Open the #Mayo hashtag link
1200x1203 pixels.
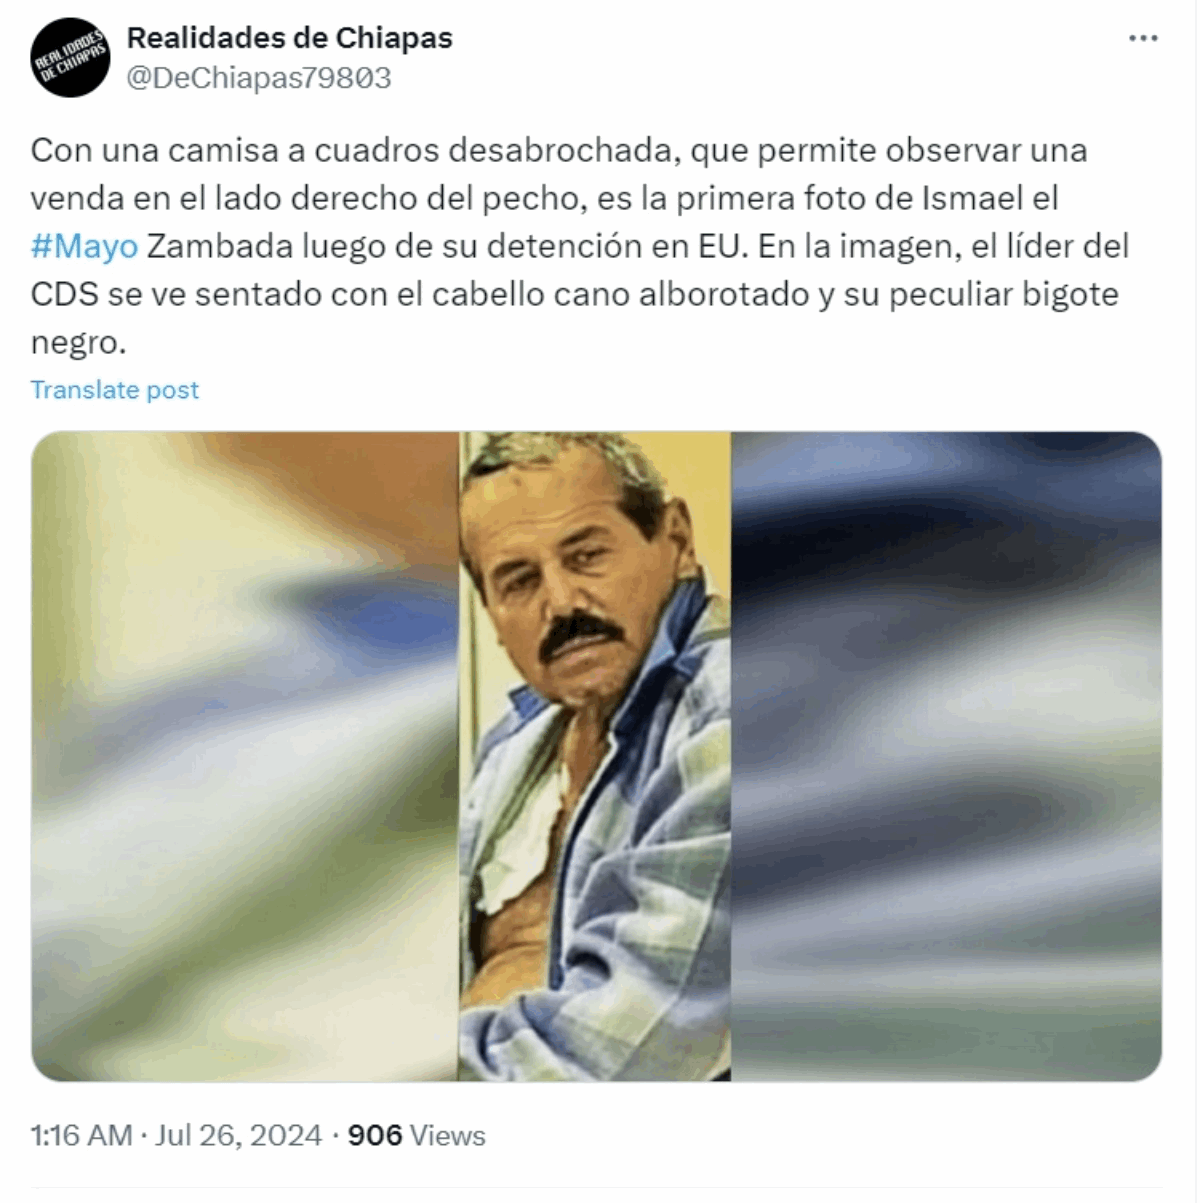[x=84, y=246]
